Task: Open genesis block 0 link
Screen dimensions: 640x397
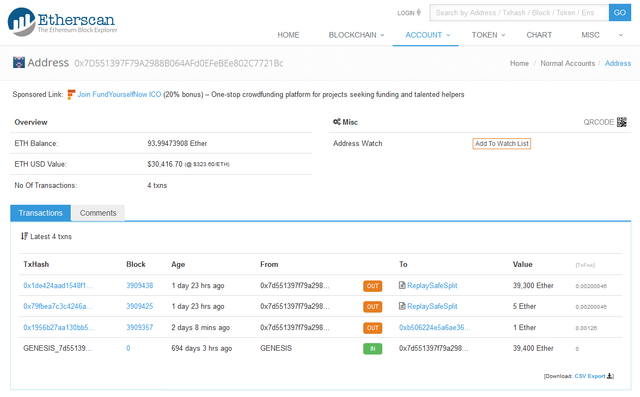Action: tap(128, 348)
